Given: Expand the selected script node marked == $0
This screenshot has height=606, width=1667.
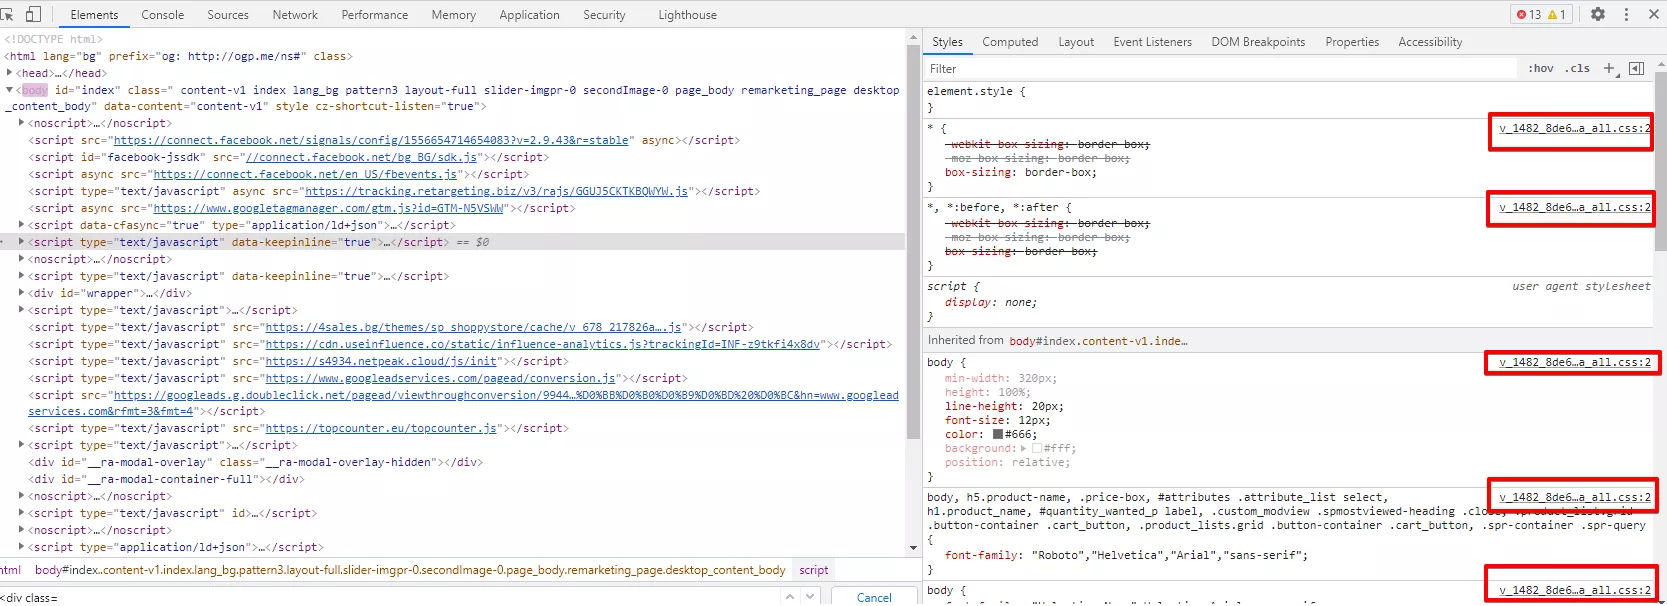Looking at the screenshot, I should 22,242.
